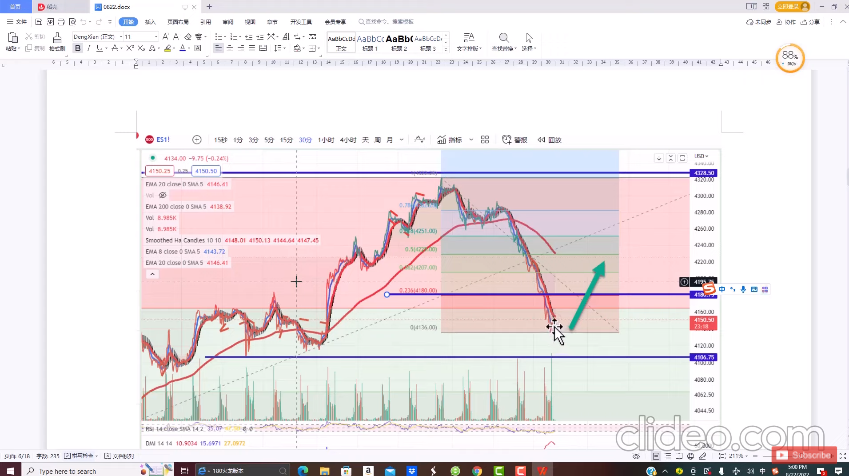Open the font name combo box

click(x=95, y=36)
